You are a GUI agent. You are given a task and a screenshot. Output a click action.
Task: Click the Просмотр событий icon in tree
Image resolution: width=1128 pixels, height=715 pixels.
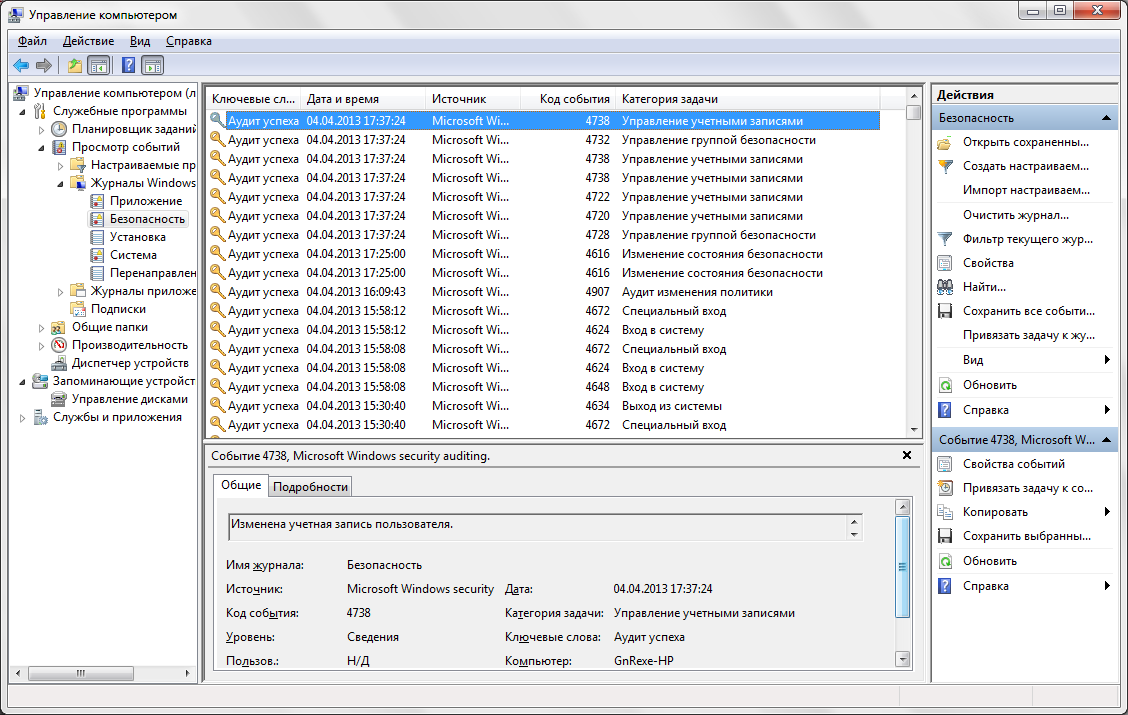point(59,147)
